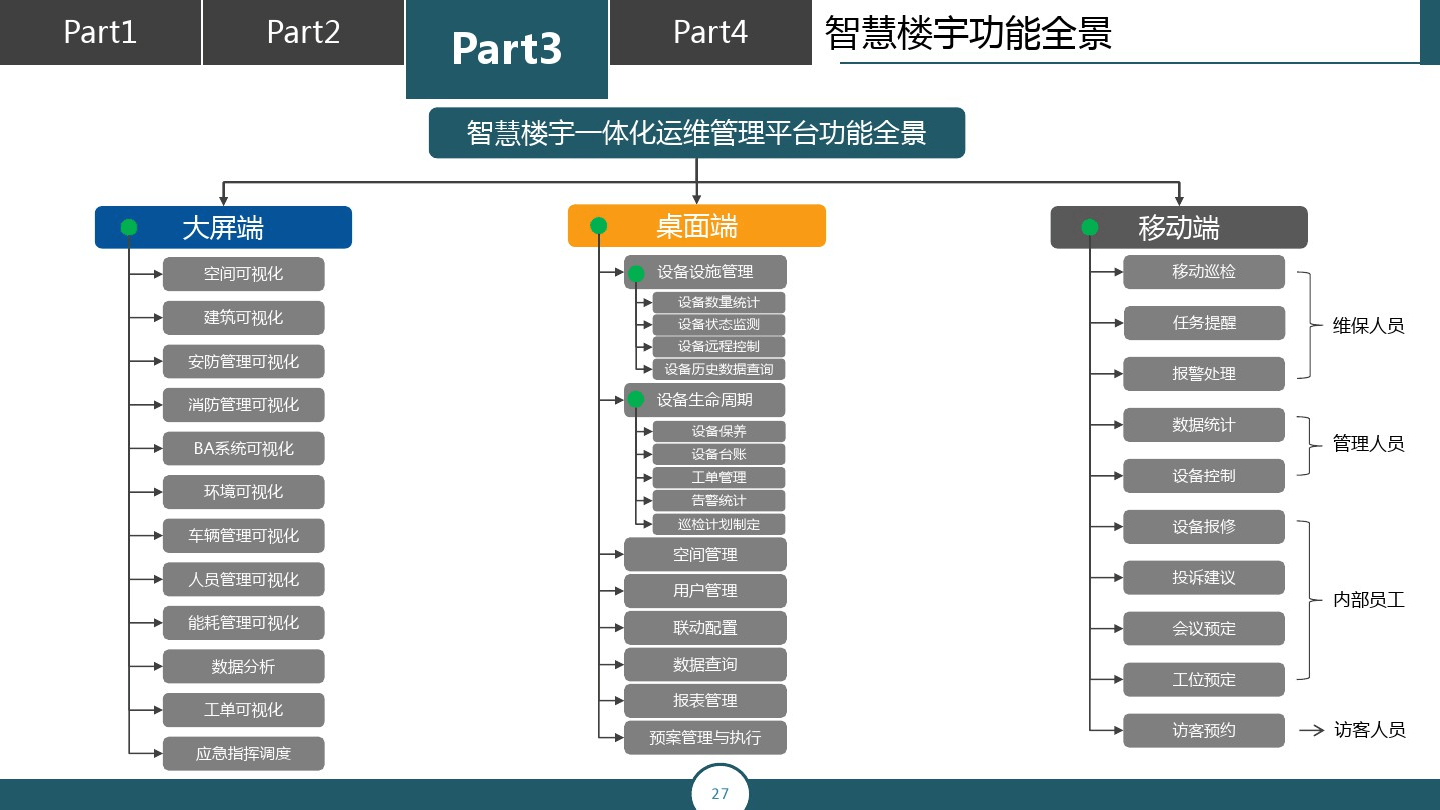Select the 报表管理 box
1440x810 pixels.
point(705,701)
